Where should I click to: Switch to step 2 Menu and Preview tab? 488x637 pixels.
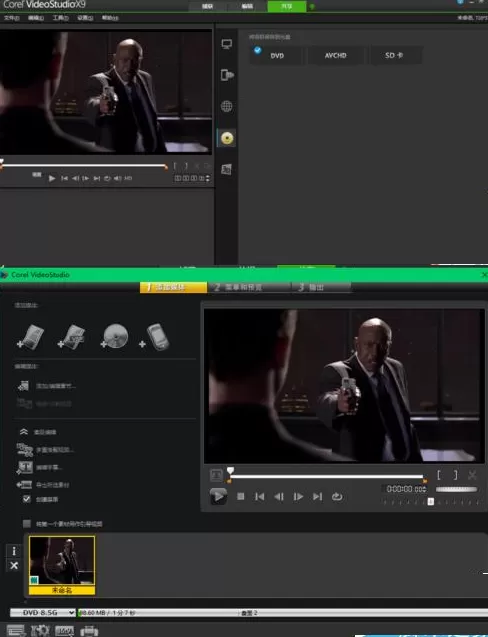pos(249,287)
